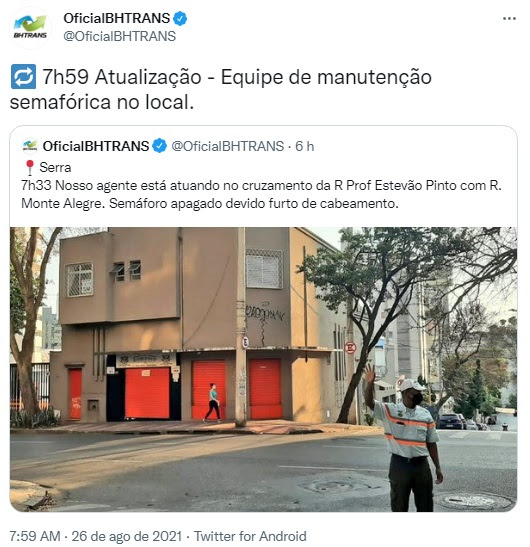The width and height of the screenshot is (530, 547).
Task: Click the "Twitter for Android" source link
Action: pyautogui.click(x=250, y=536)
